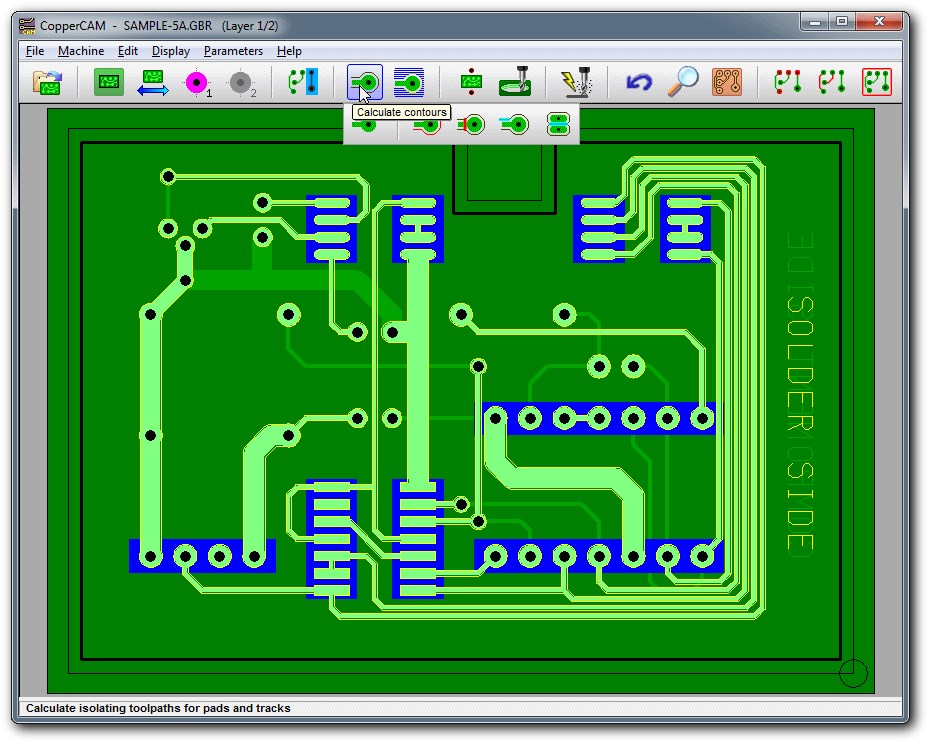The width and height of the screenshot is (929, 743).
Task: Click the orange copper preview icon
Action: [727, 82]
